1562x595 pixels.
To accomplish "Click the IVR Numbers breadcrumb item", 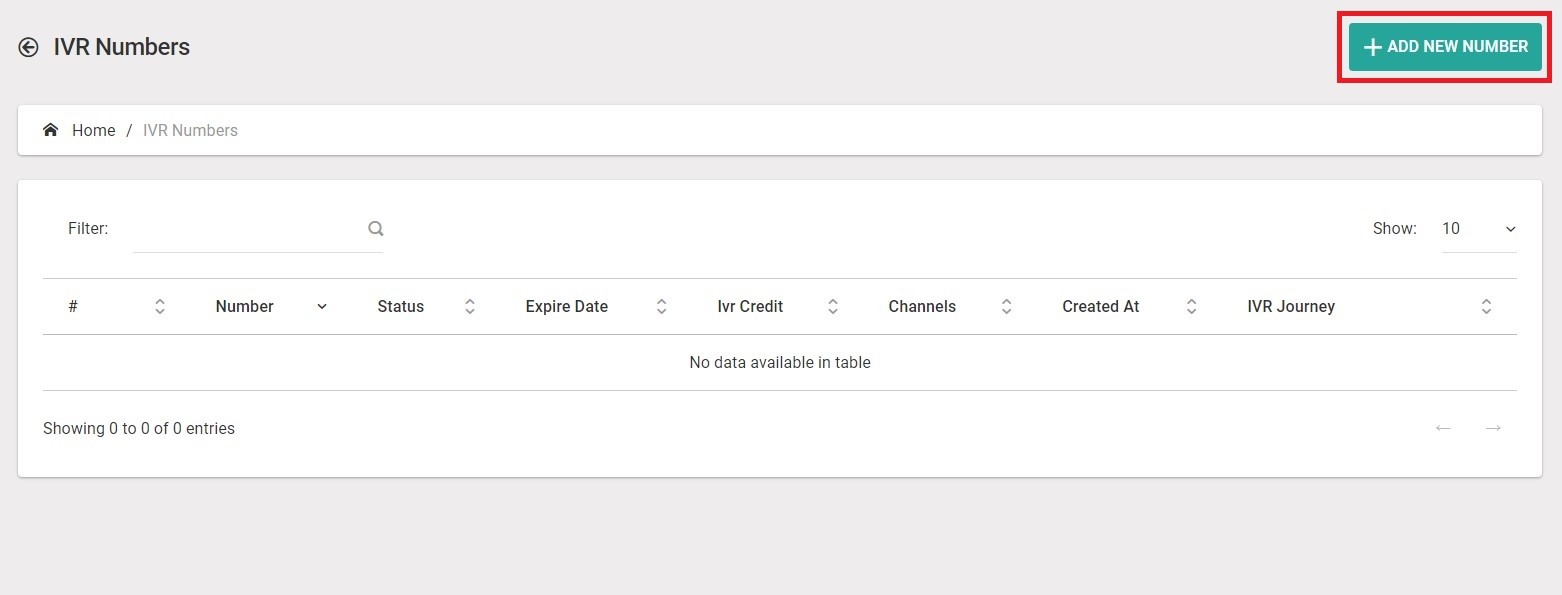I will pos(190,130).
